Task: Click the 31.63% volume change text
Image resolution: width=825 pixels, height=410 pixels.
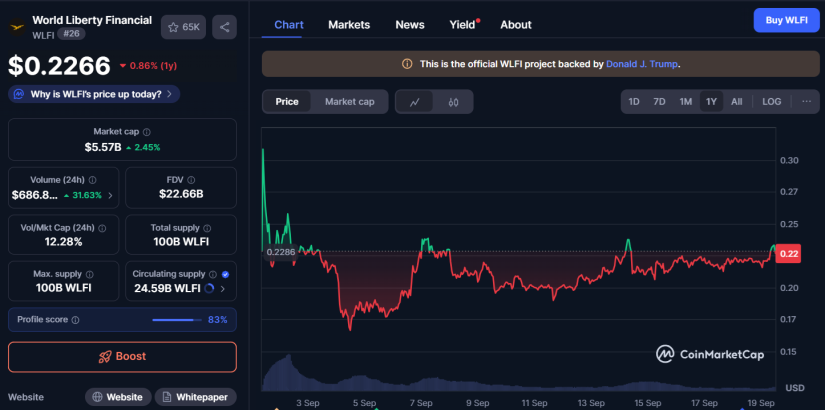Action: tap(87, 195)
